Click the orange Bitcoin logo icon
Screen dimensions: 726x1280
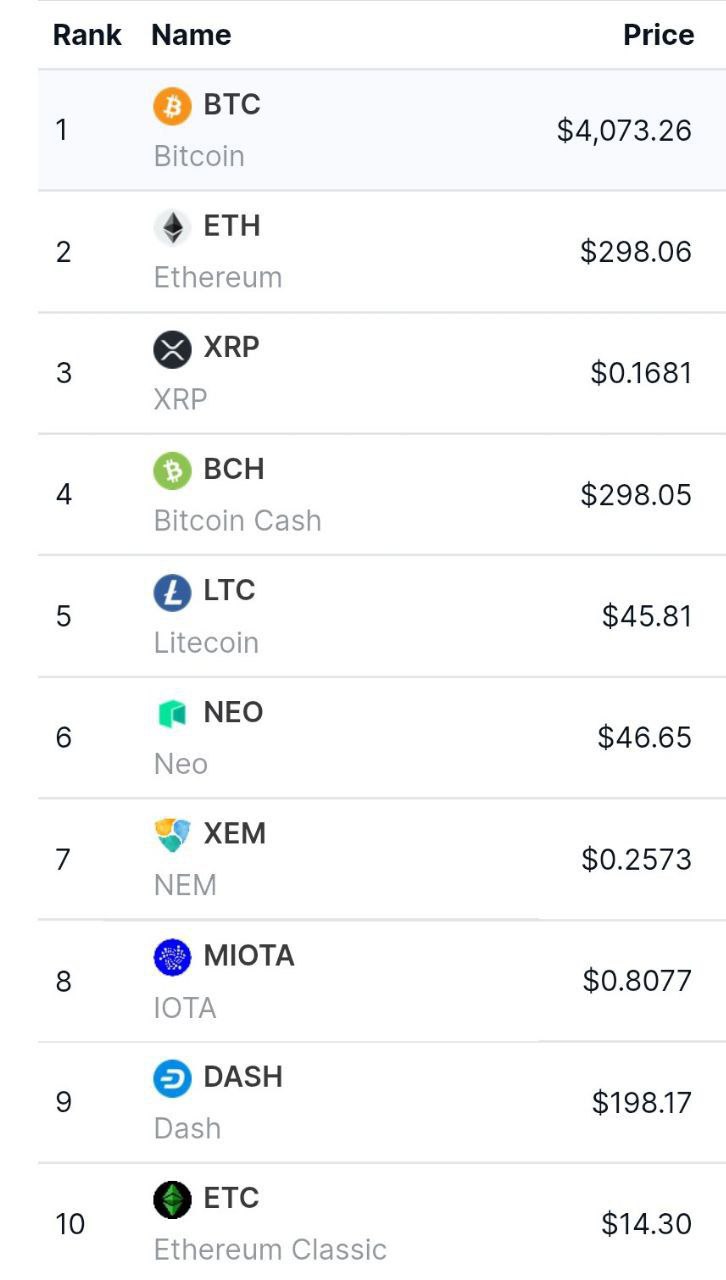(172, 105)
